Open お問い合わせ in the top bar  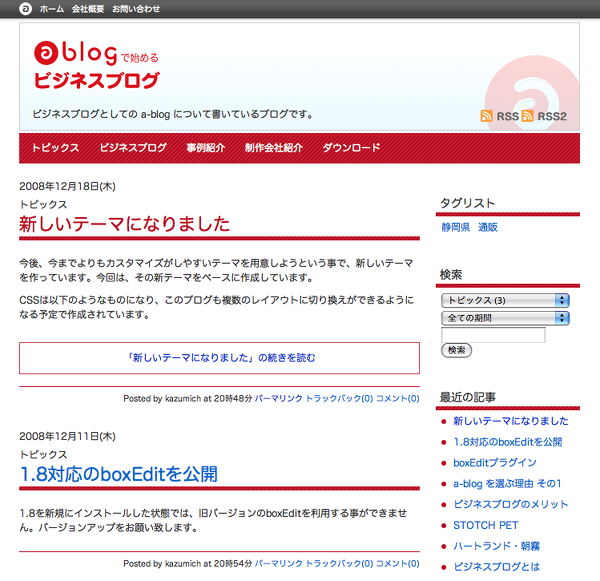tap(136, 9)
